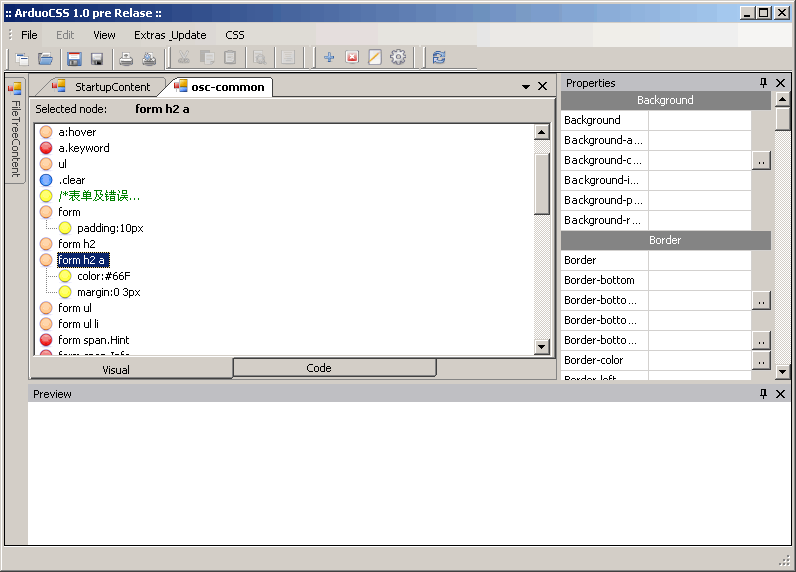
Task: Select the a:hover node
Action: tap(77, 132)
